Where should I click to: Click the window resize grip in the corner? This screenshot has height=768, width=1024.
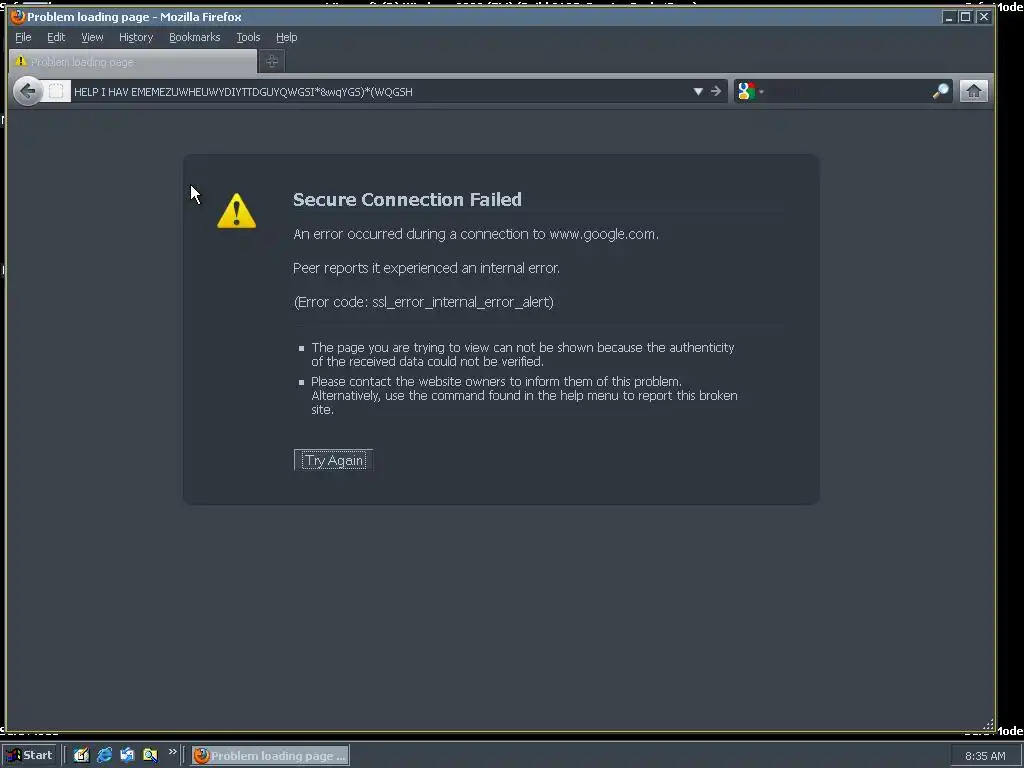point(989,724)
